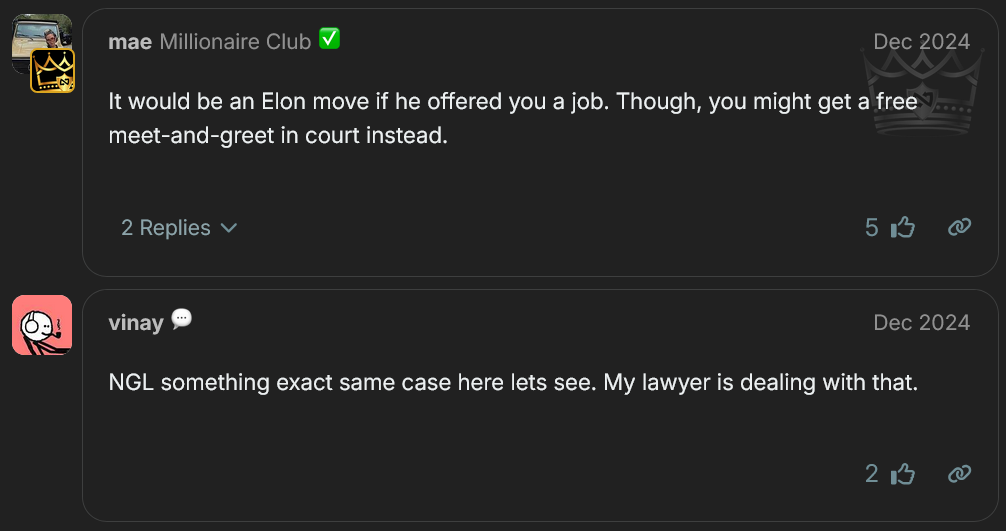
Task: Click the Dec 2024 date on mae's comment
Action: [x=921, y=42]
